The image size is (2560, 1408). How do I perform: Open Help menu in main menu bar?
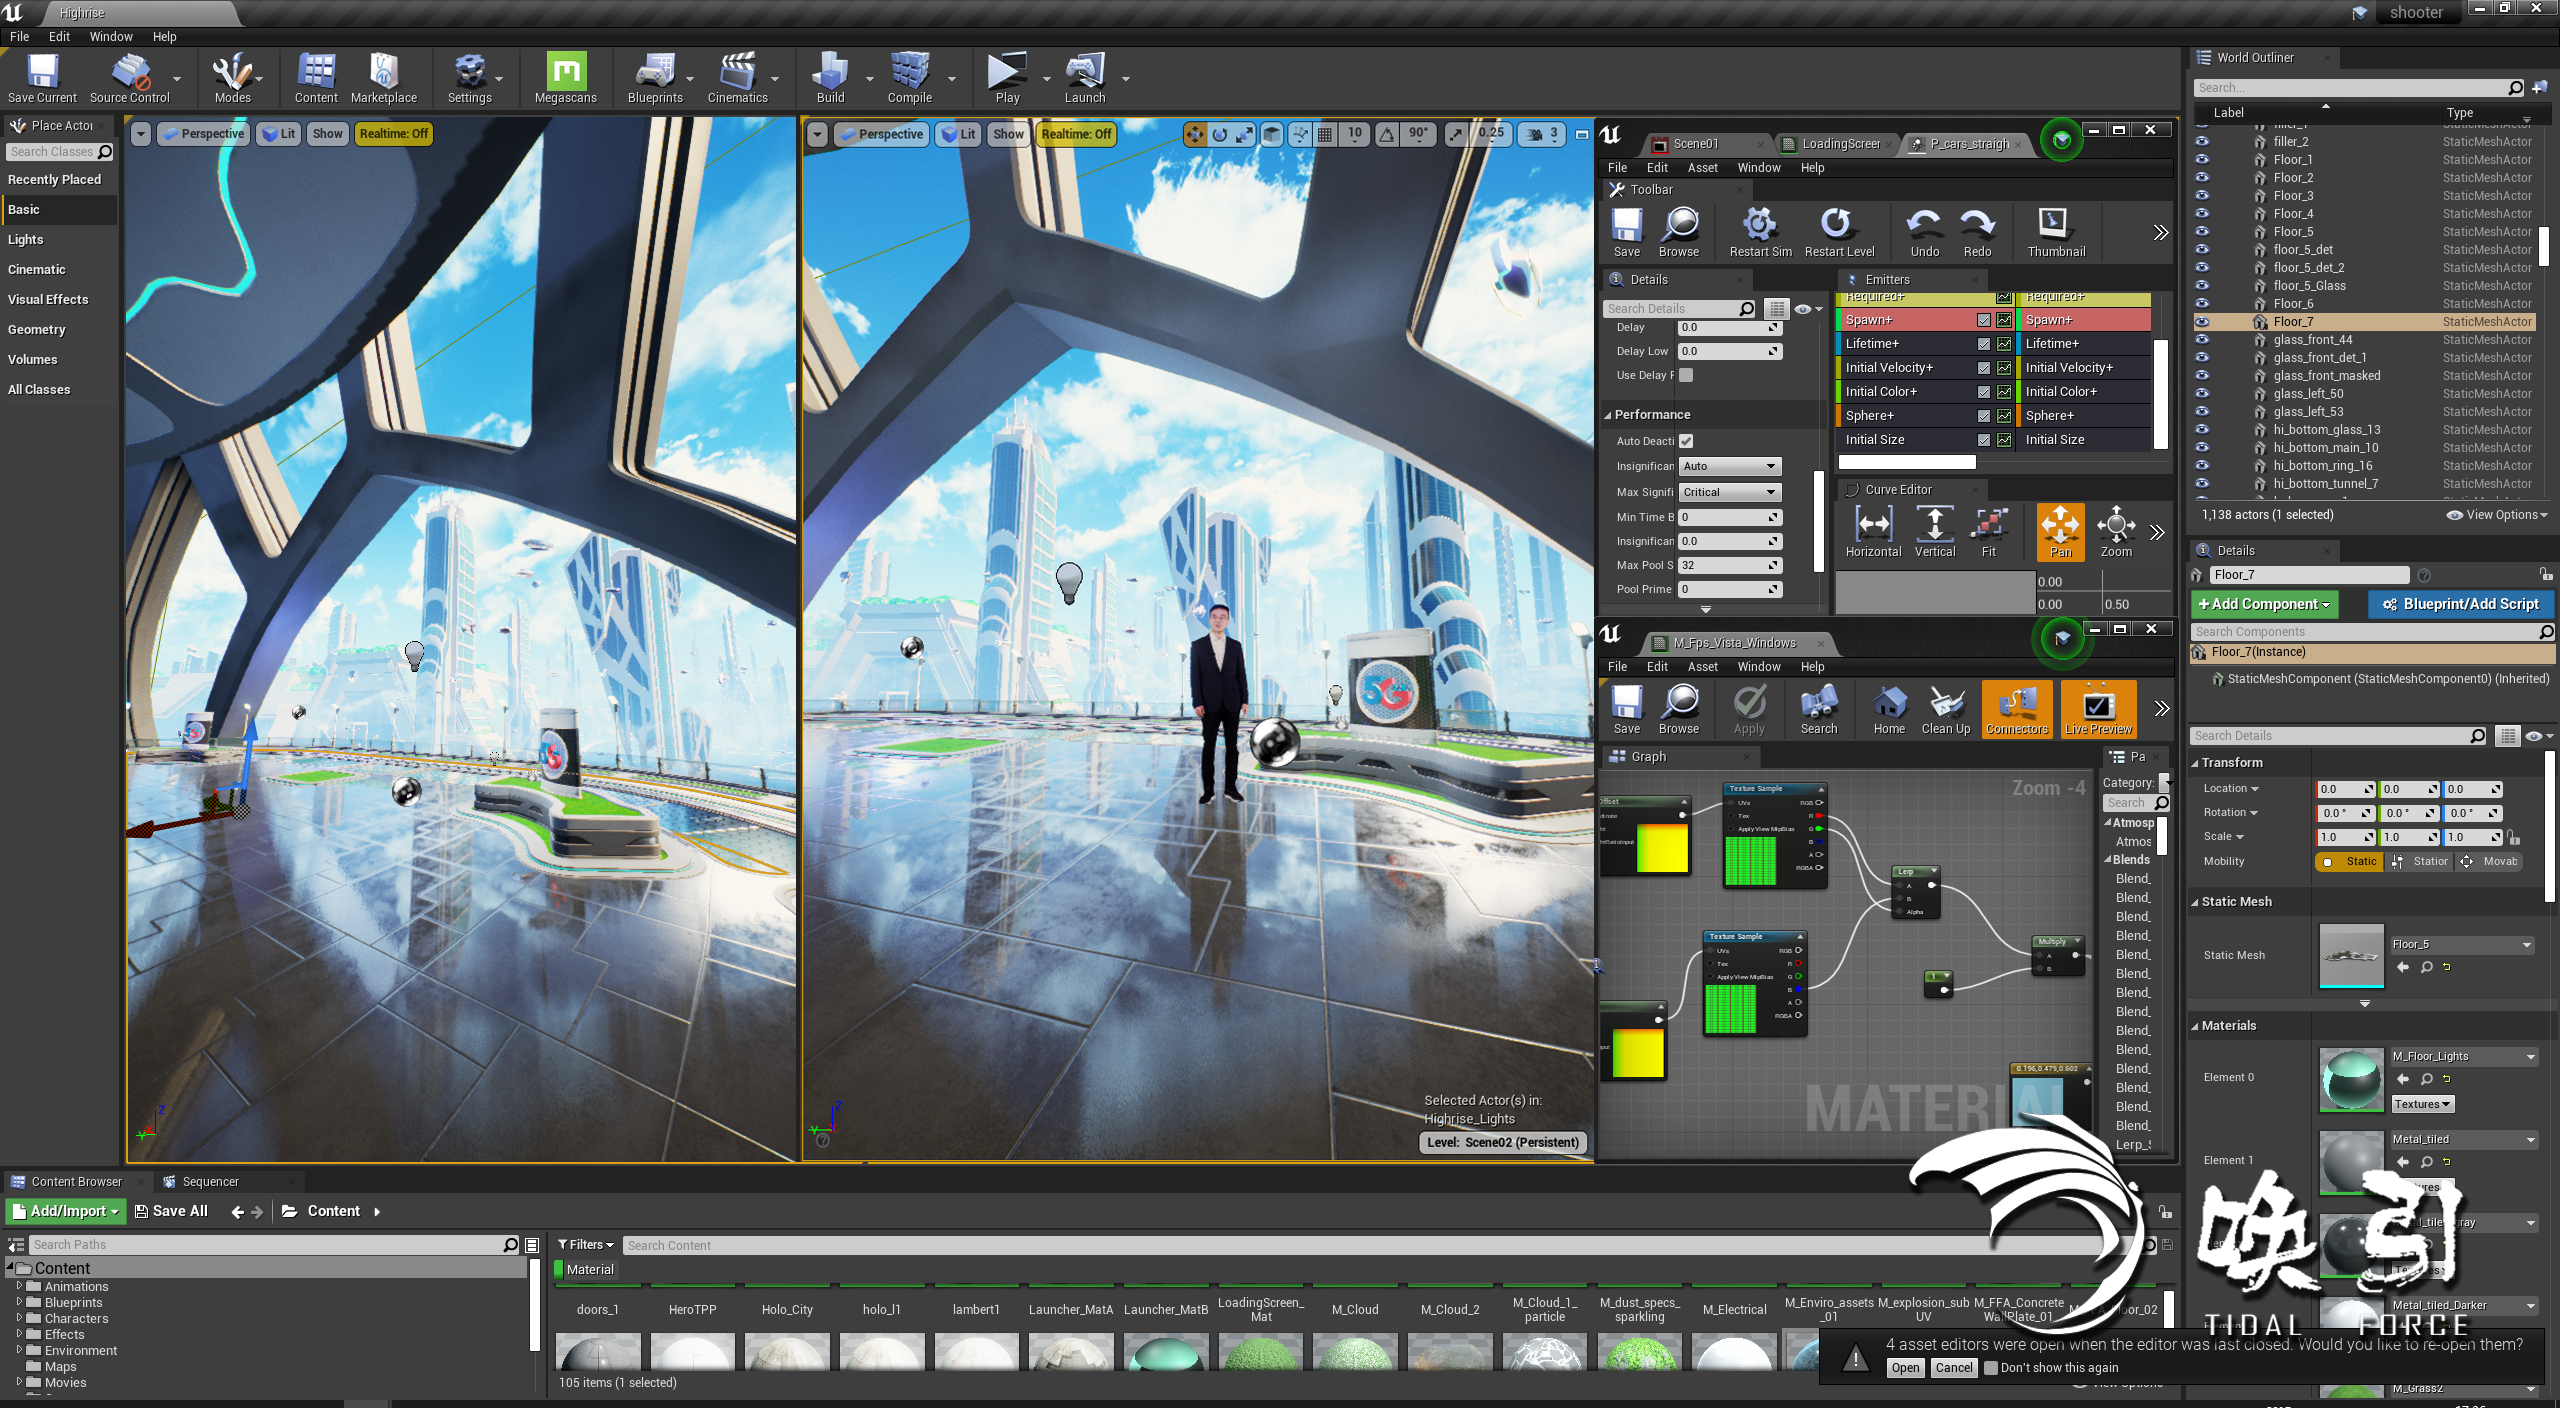[x=164, y=36]
